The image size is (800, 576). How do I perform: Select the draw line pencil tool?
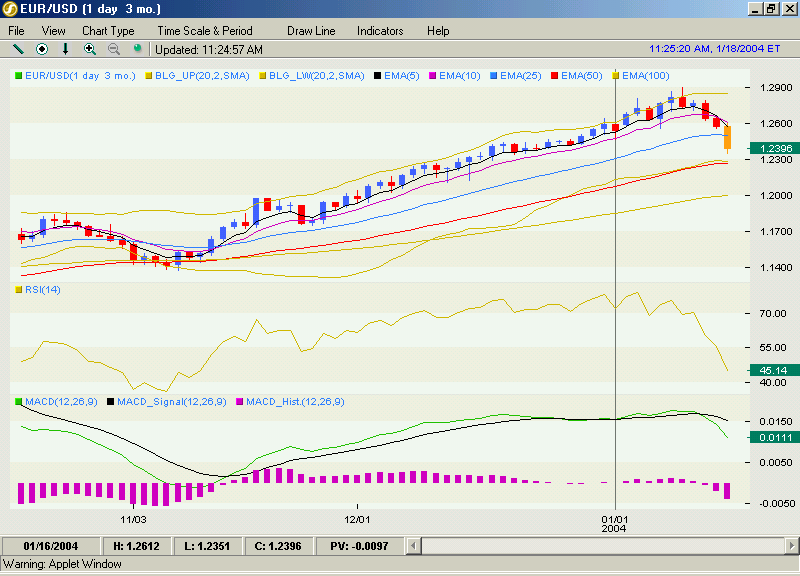18,49
